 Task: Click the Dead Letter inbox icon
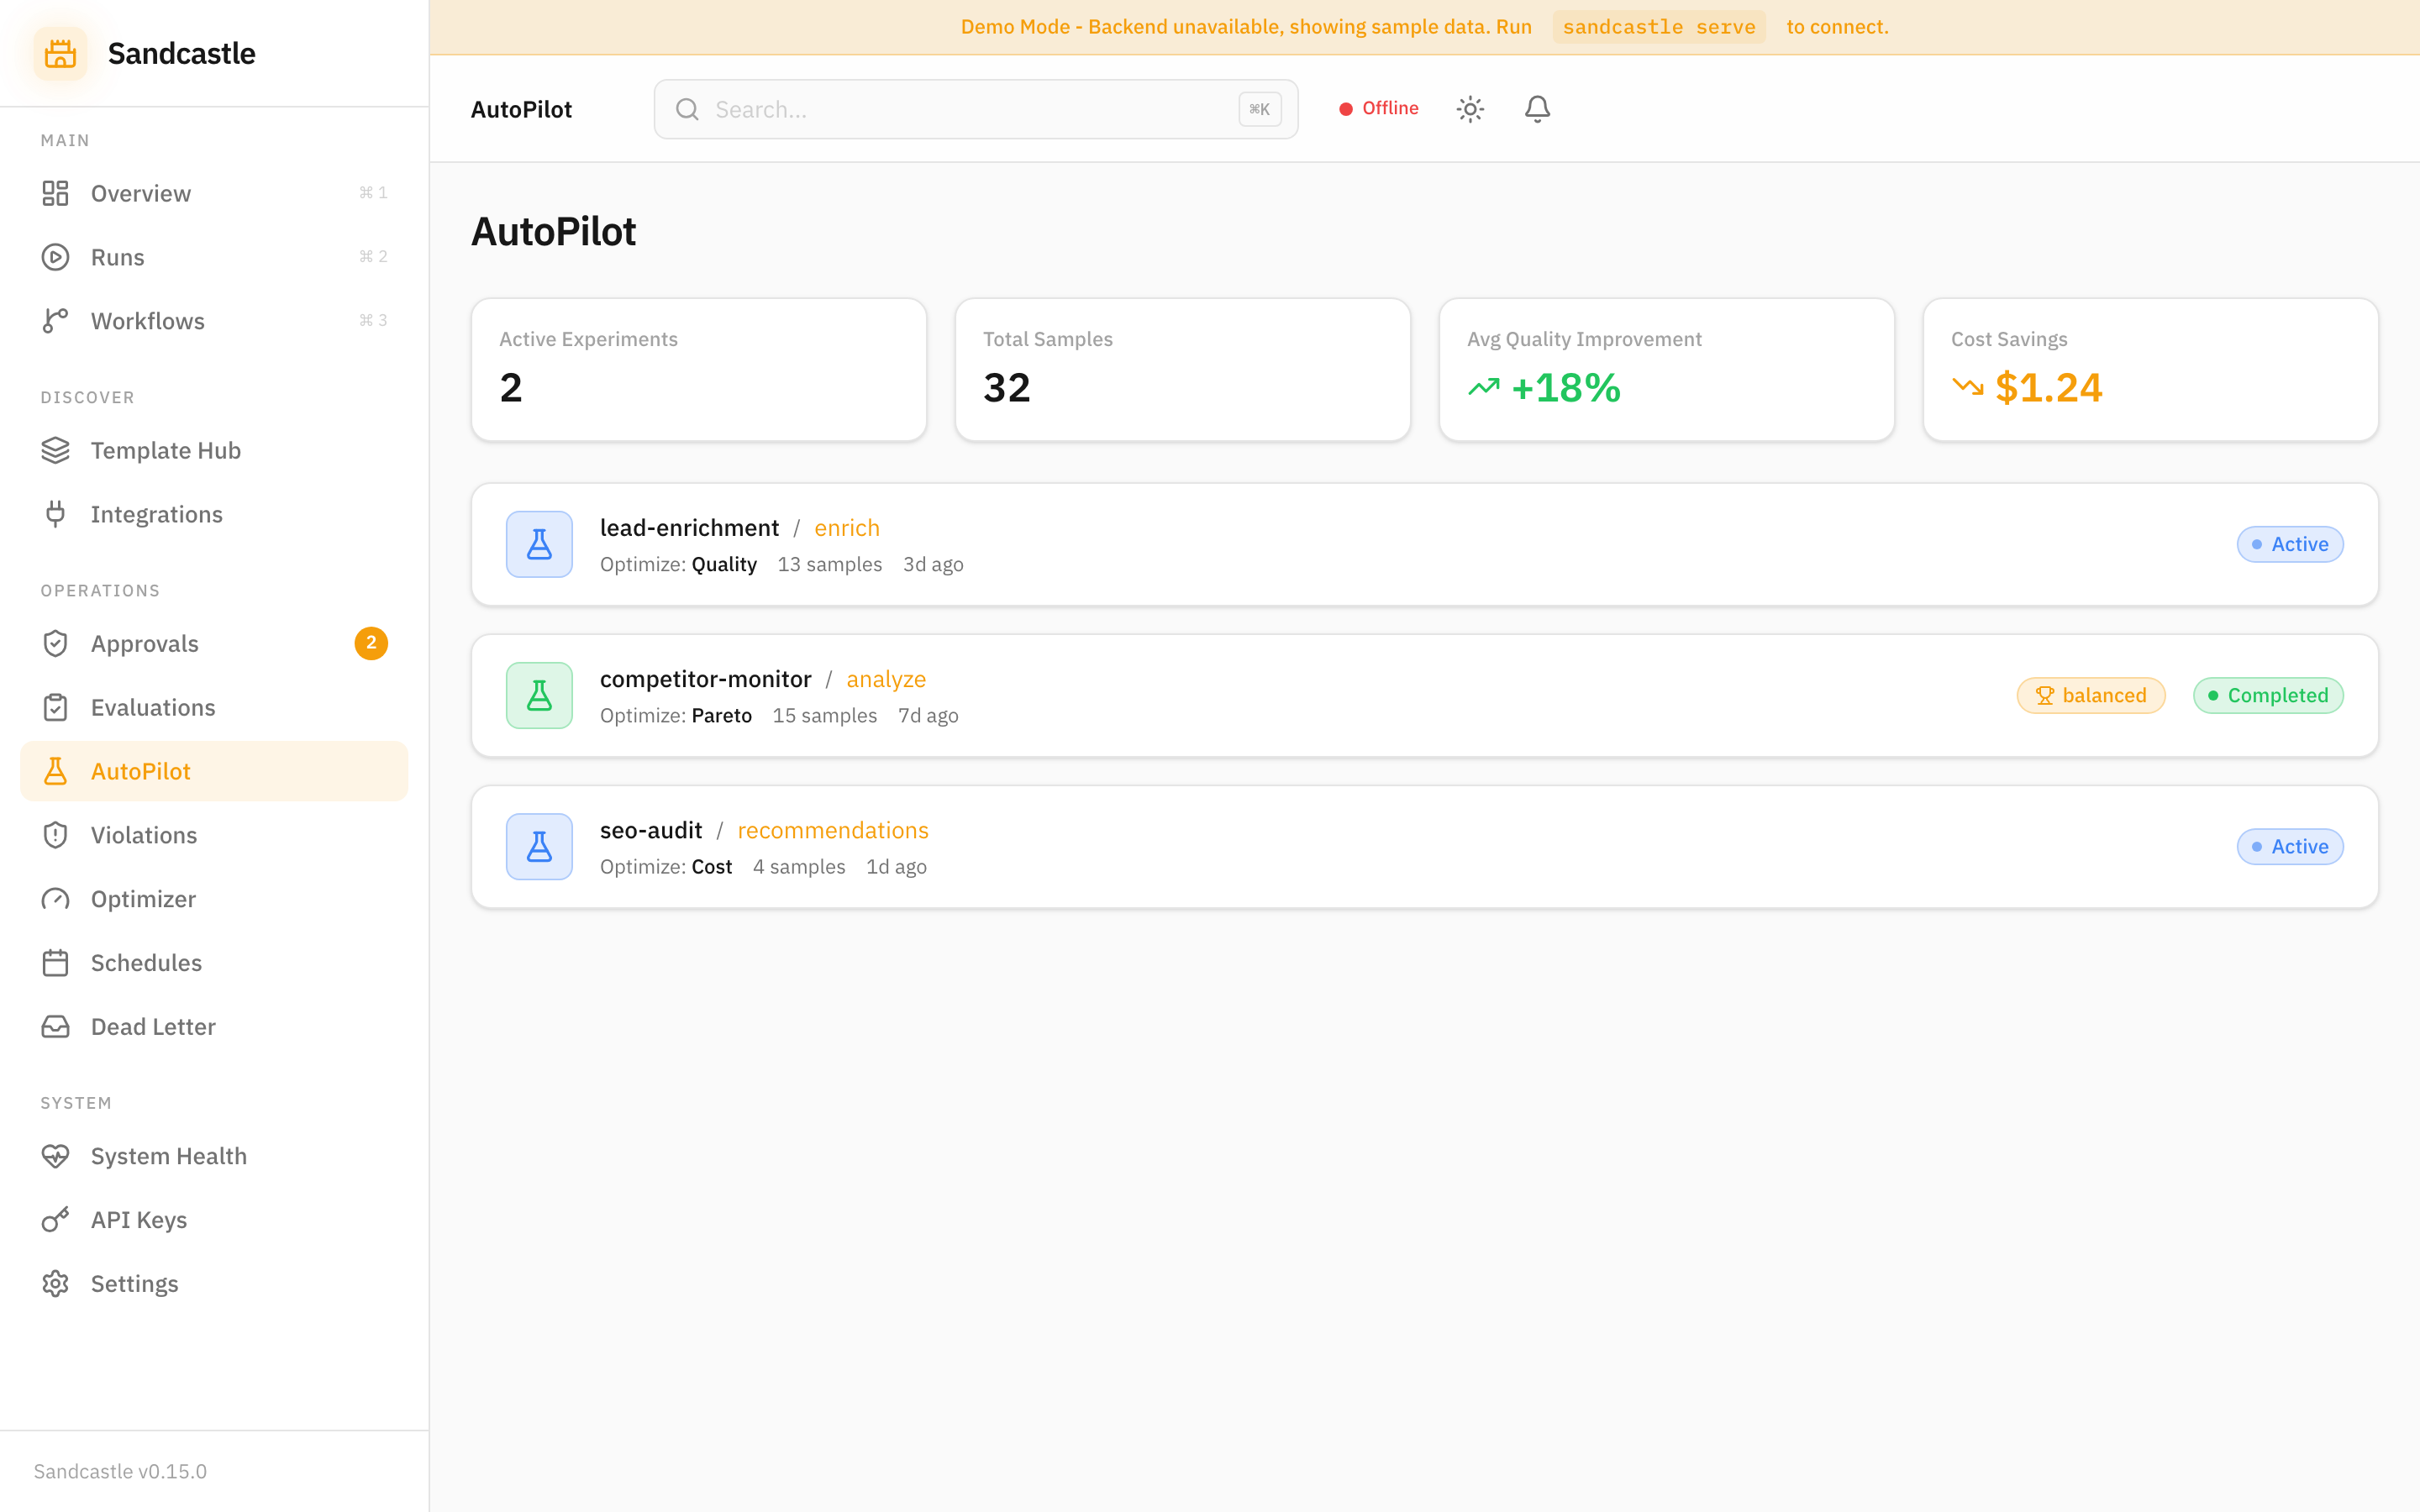pos(55,1026)
